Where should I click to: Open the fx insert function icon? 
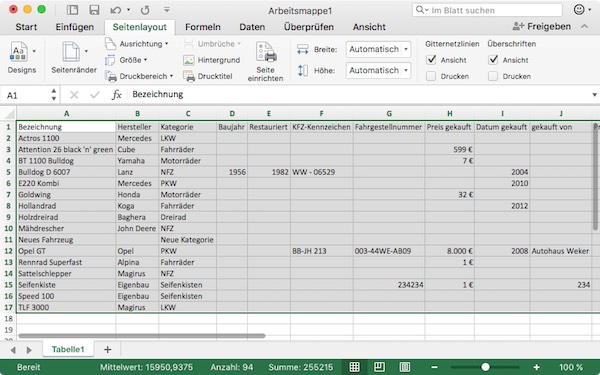(117, 95)
